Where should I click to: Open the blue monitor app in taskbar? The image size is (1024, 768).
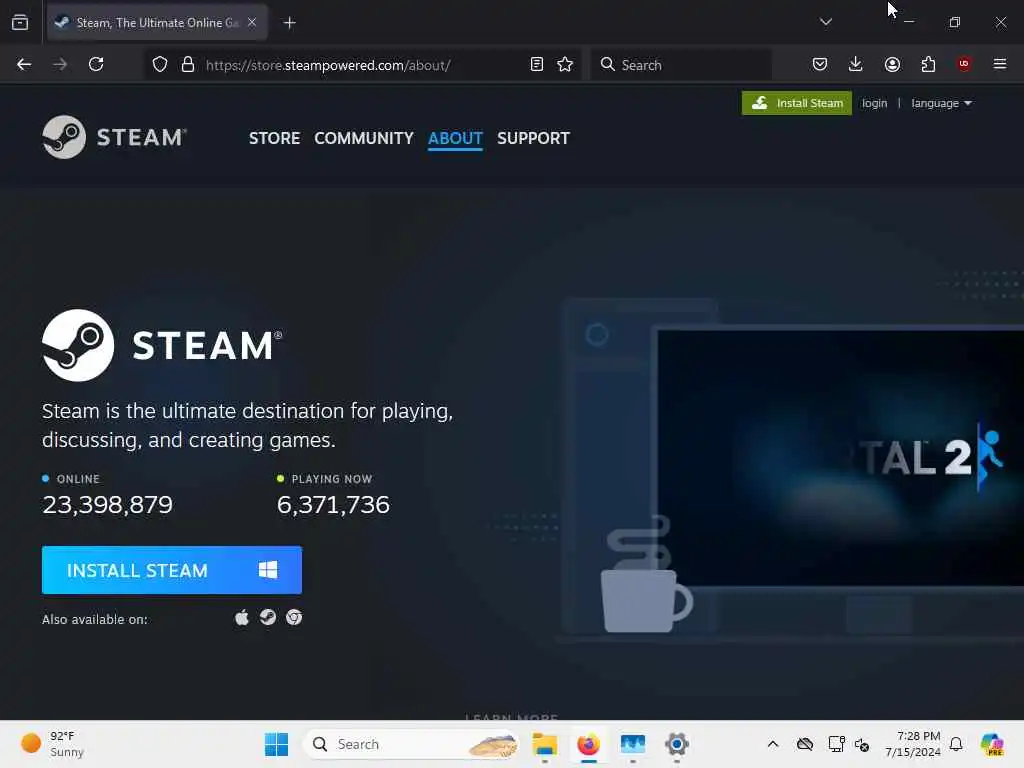click(633, 744)
